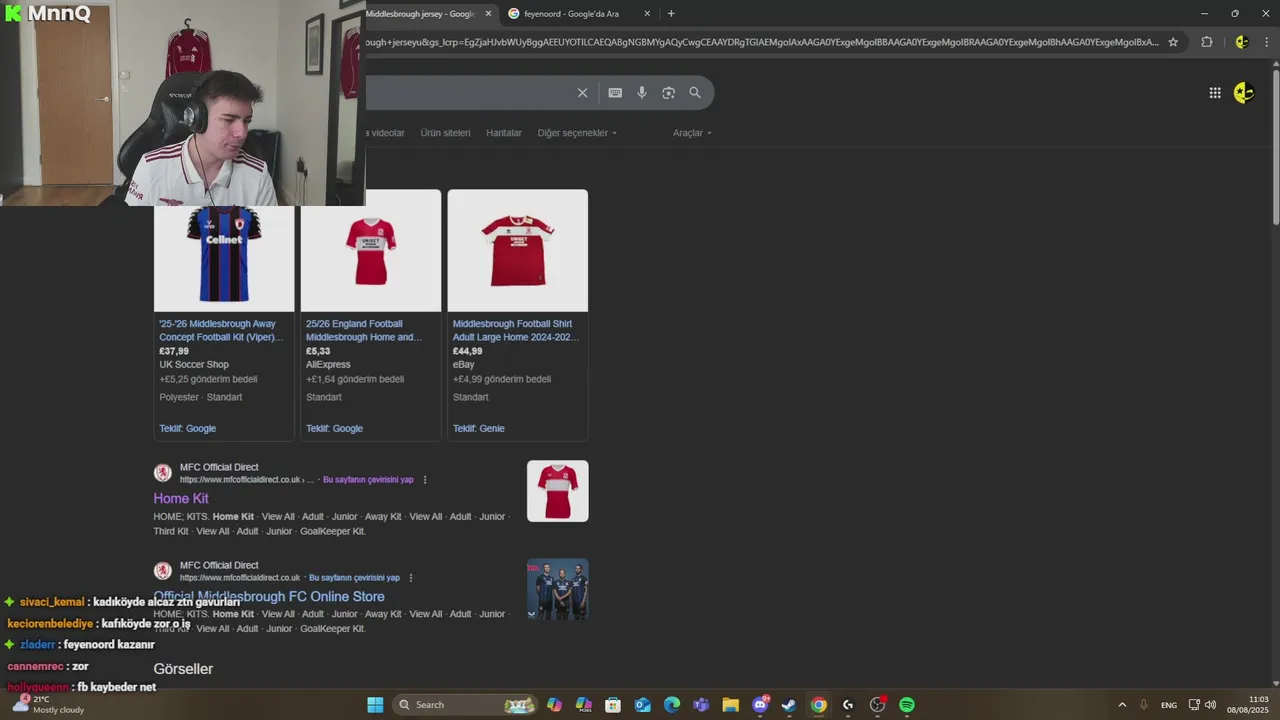Open 25/26 England Football Middlesbrough Home link
Screen dimensions: 1280x720
(x=364, y=331)
